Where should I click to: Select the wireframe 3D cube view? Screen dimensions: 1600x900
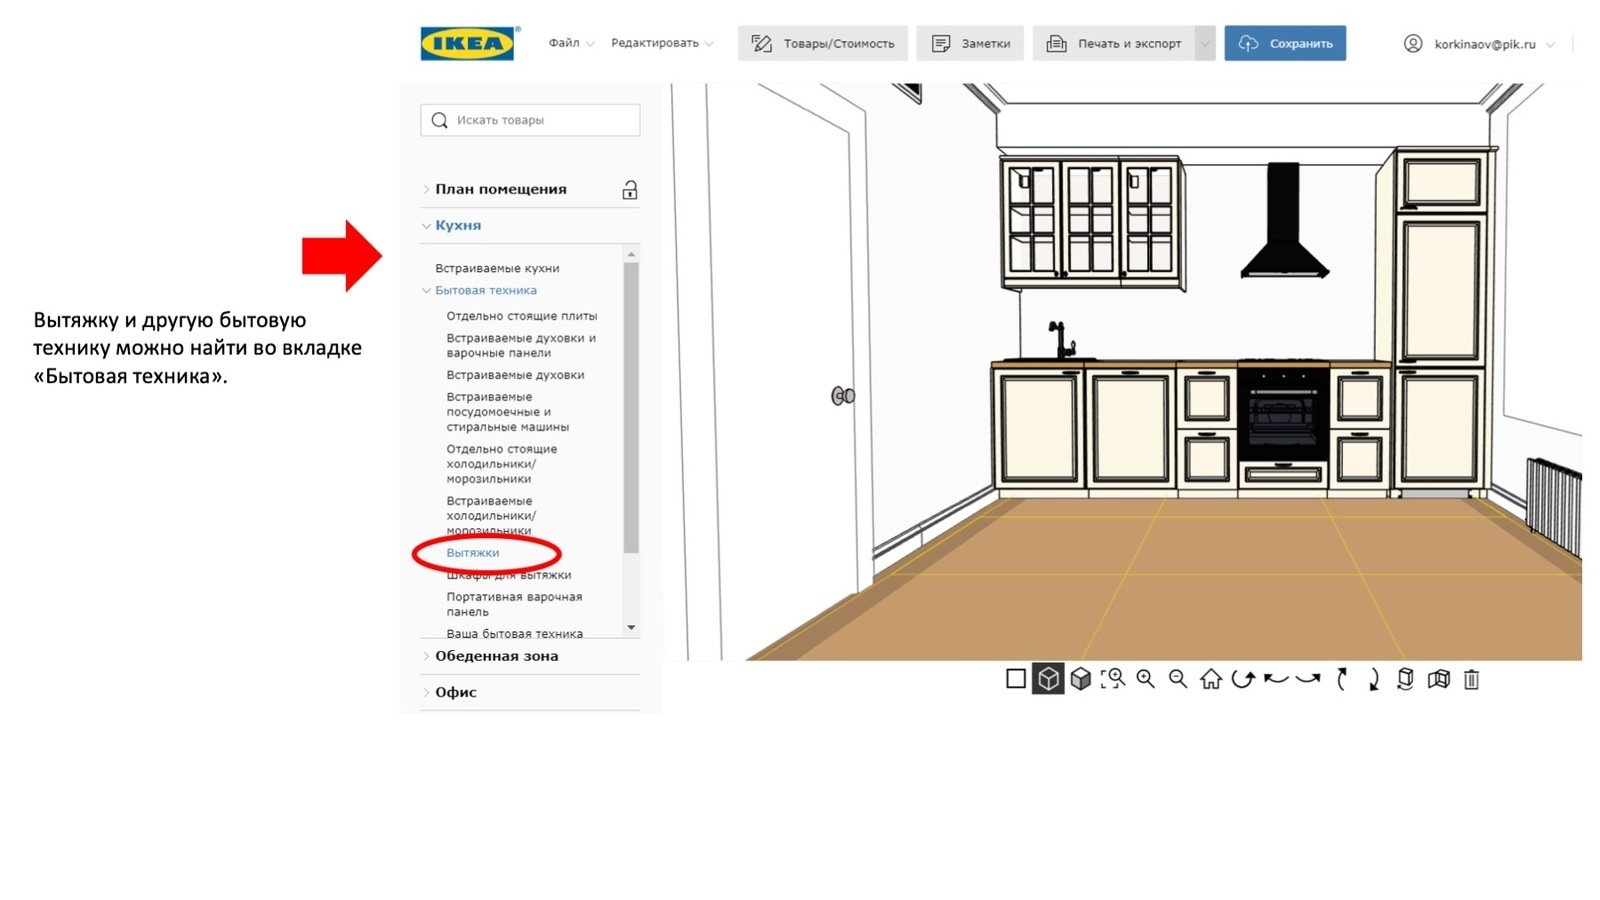tap(1048, 679)
